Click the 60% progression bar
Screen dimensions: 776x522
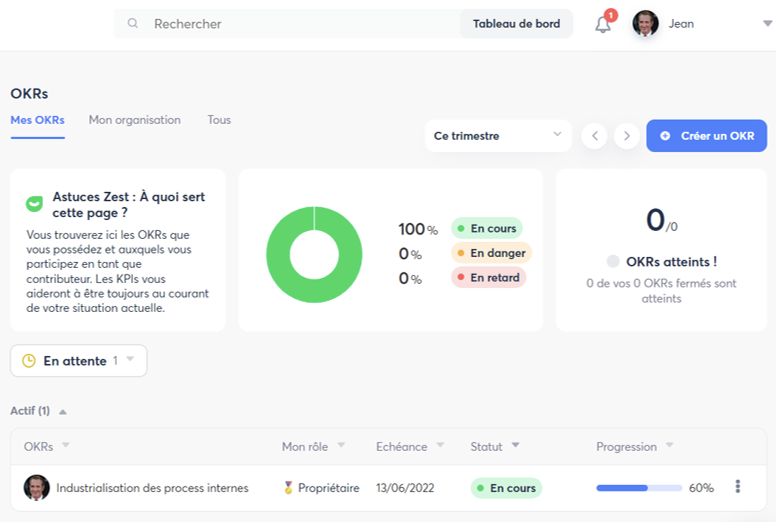[x=639, y=488]
